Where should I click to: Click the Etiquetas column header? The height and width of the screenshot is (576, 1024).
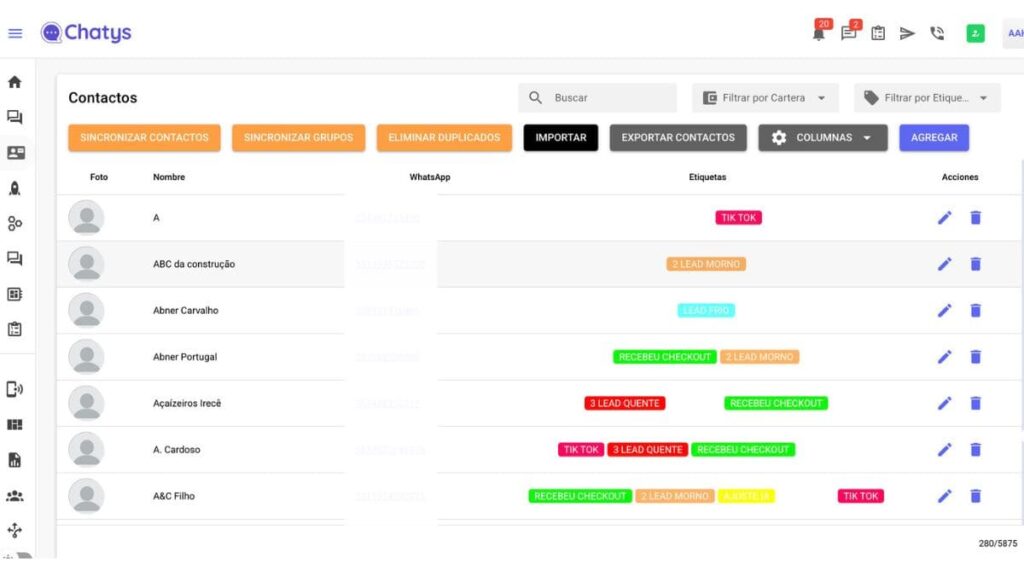[x=707, y=177]
